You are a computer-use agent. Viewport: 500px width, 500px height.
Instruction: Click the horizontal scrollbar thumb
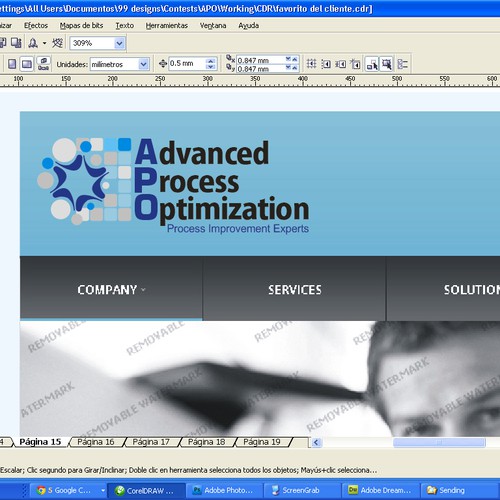coord(439,442)
